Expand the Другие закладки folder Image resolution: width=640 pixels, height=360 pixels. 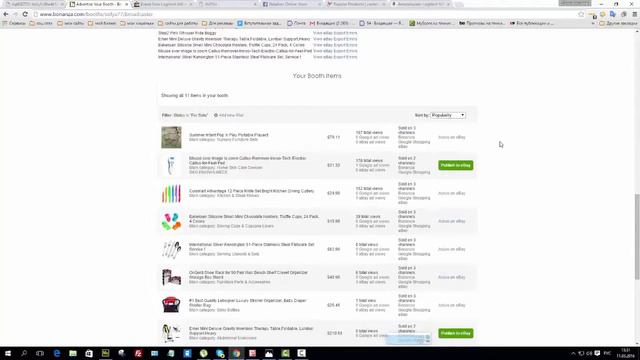coord(618,23)
